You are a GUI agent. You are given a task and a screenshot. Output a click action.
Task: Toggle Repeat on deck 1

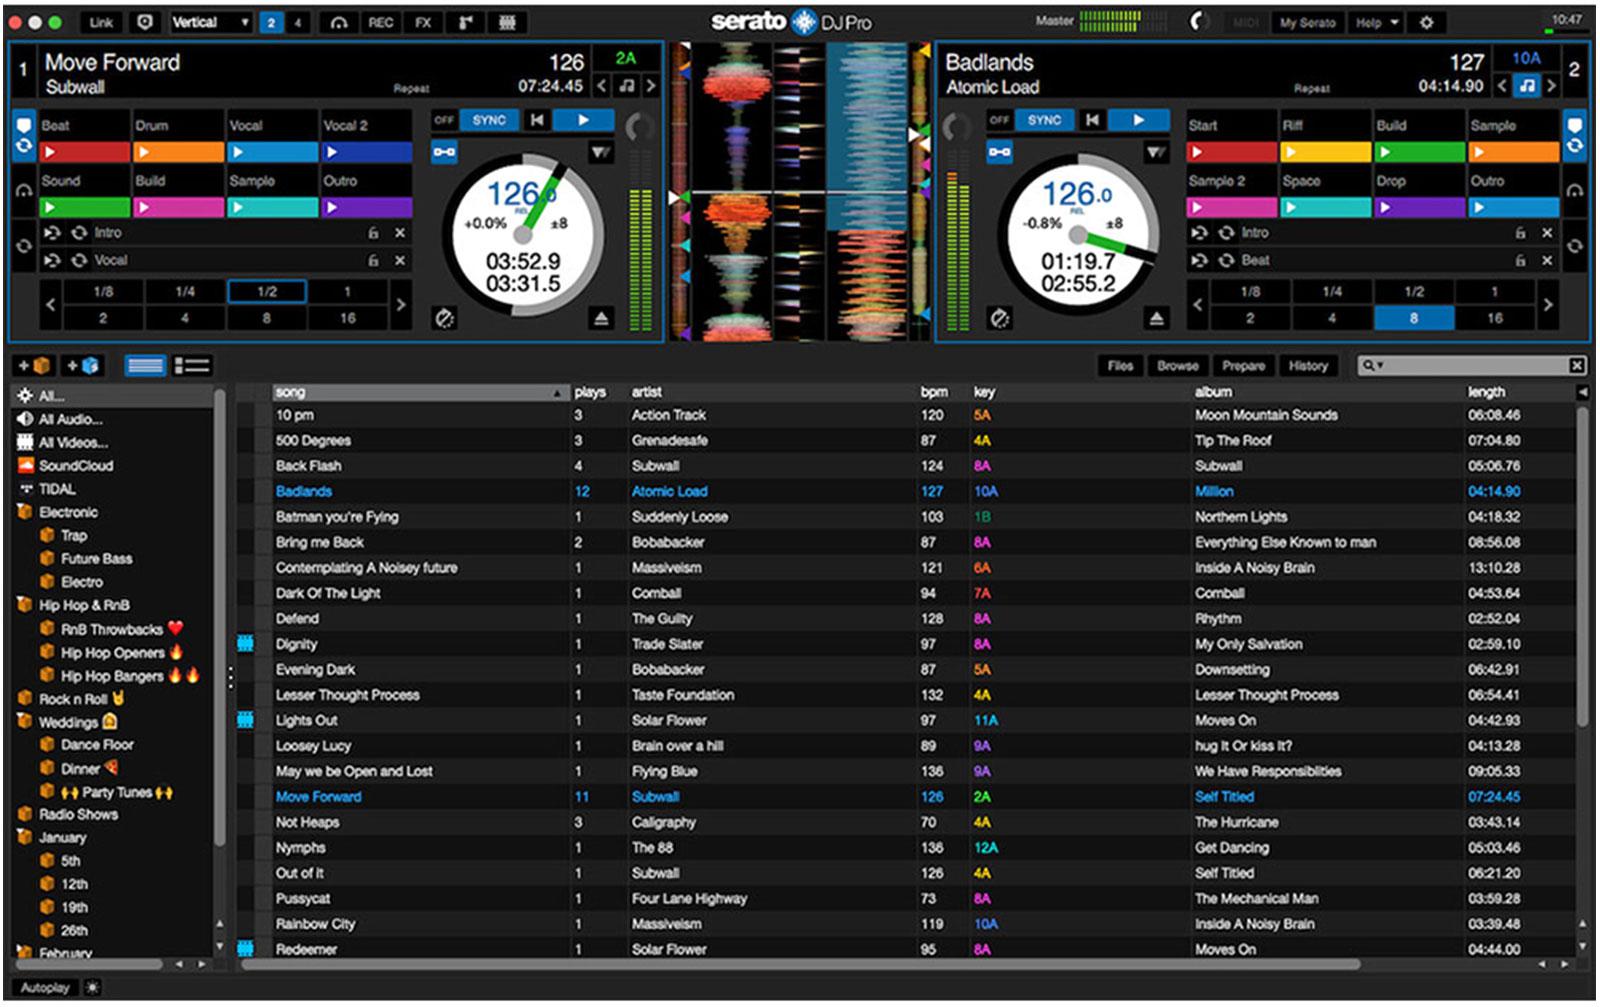[x=411, y=89]
